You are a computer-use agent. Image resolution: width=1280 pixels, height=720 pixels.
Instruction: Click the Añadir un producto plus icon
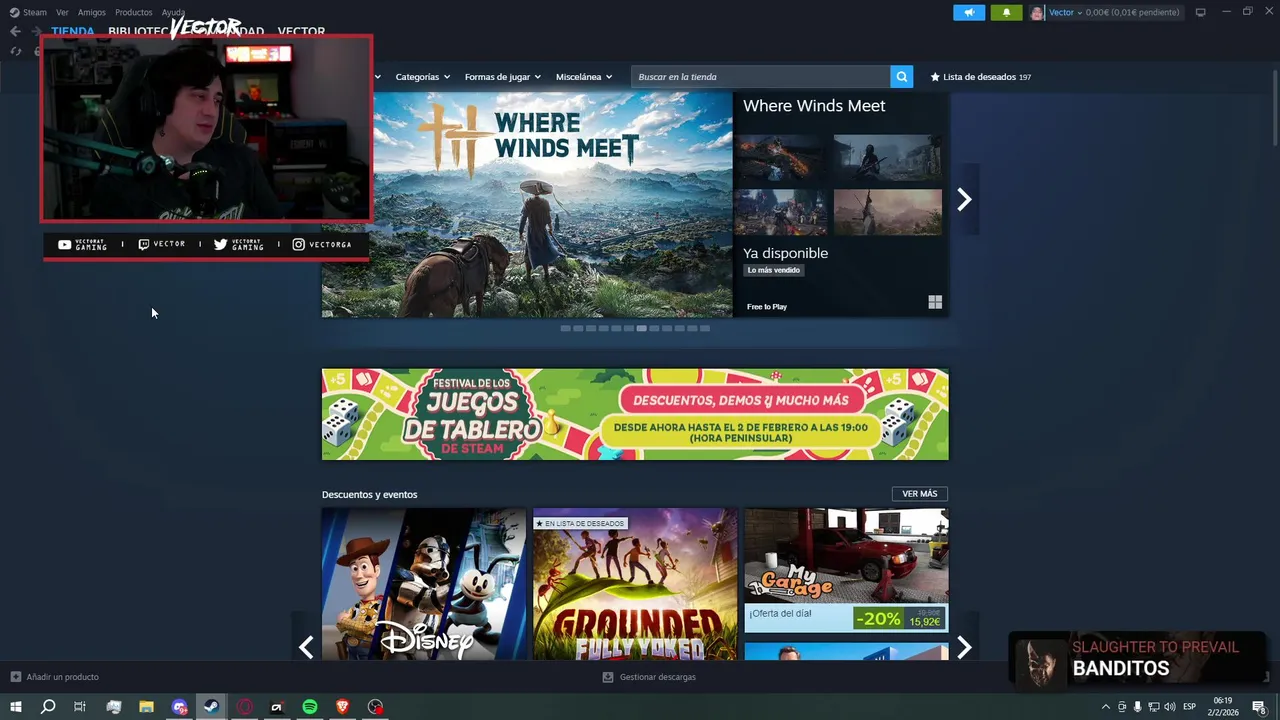(15, 677)
